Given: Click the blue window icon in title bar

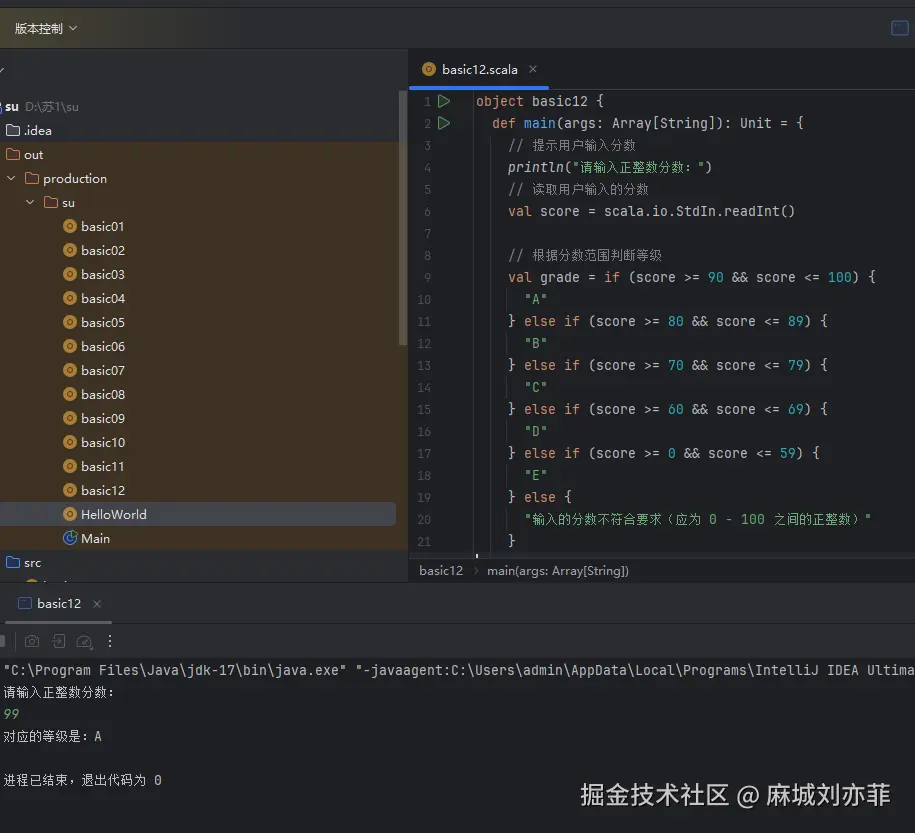Looking at the screenshot, I should click(x=899, y=28).
